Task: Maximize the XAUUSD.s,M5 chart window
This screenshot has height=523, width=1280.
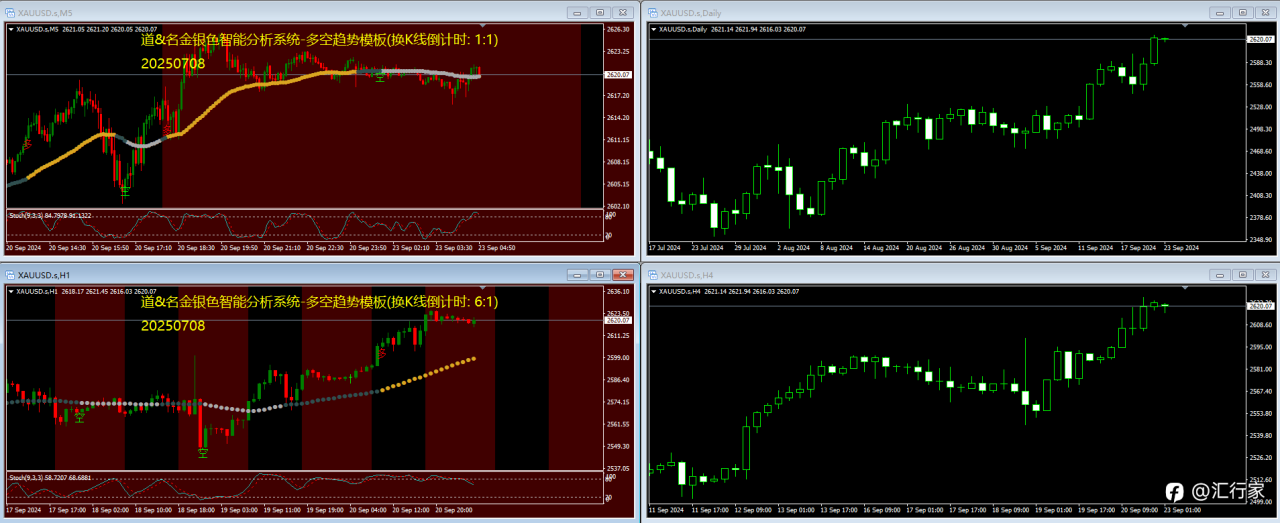Action: point(600,12)
